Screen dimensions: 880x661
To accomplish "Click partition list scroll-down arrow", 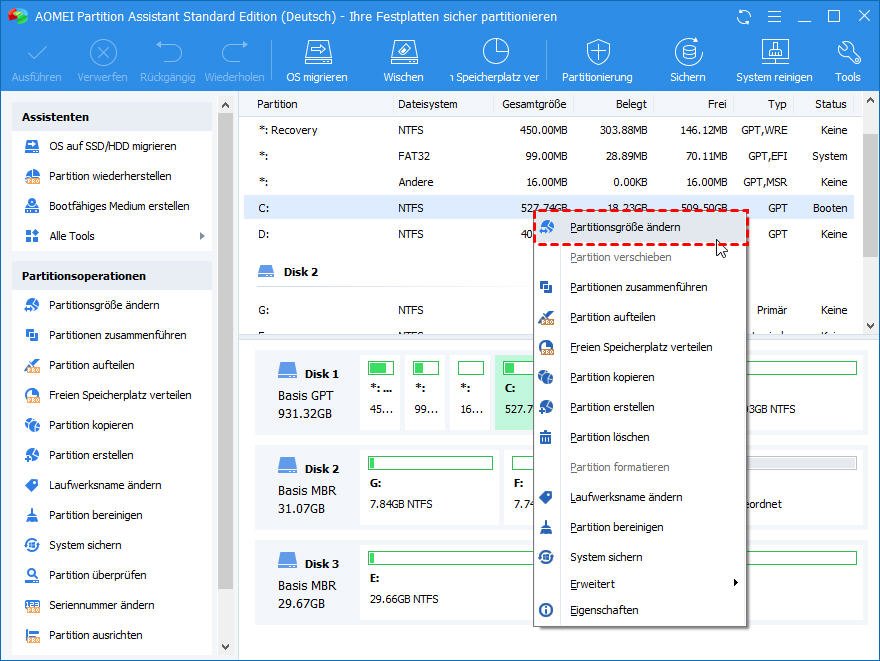I will coord(870,326).
